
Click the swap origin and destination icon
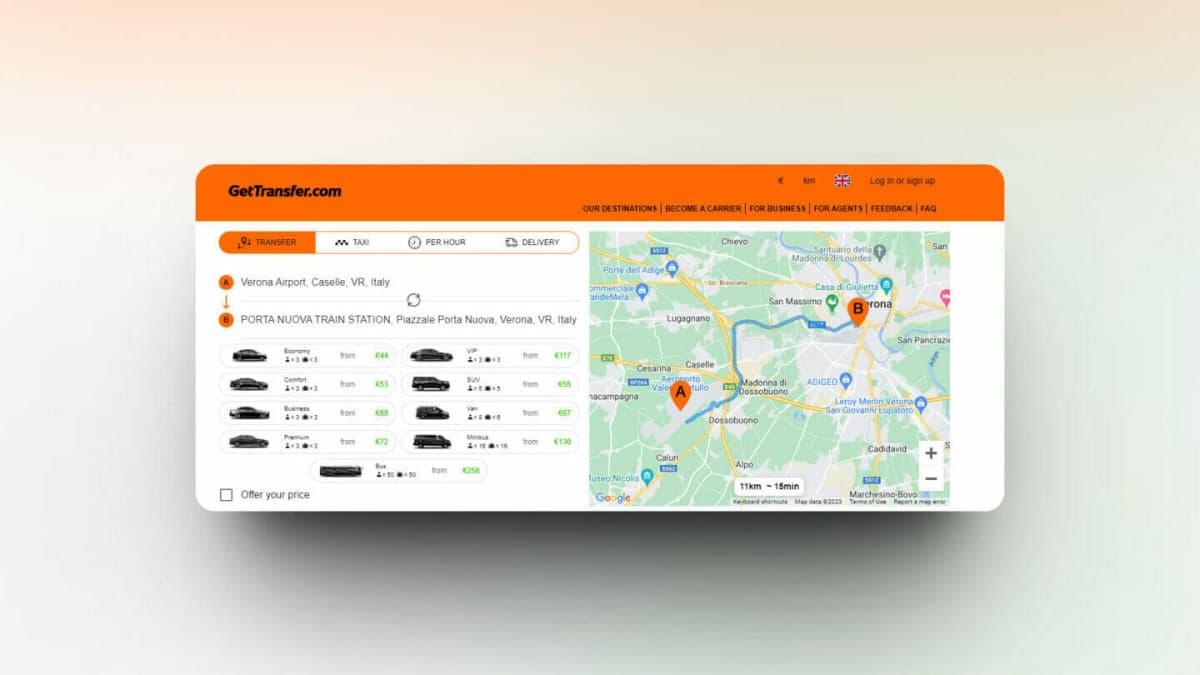click(x=413, y=300)
